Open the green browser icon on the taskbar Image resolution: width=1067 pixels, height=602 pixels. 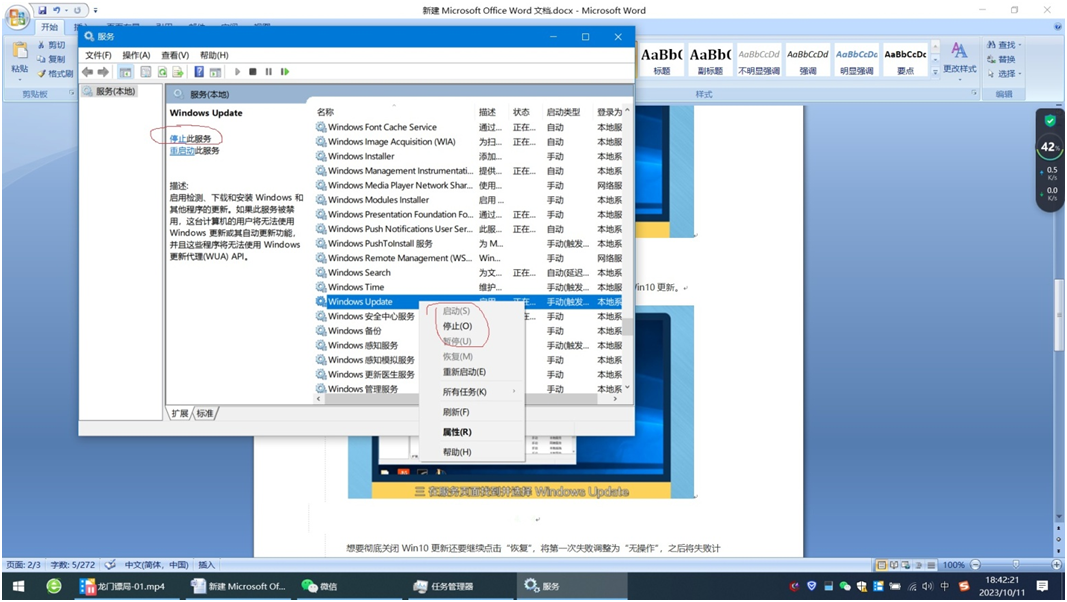(x=54, y=586)
